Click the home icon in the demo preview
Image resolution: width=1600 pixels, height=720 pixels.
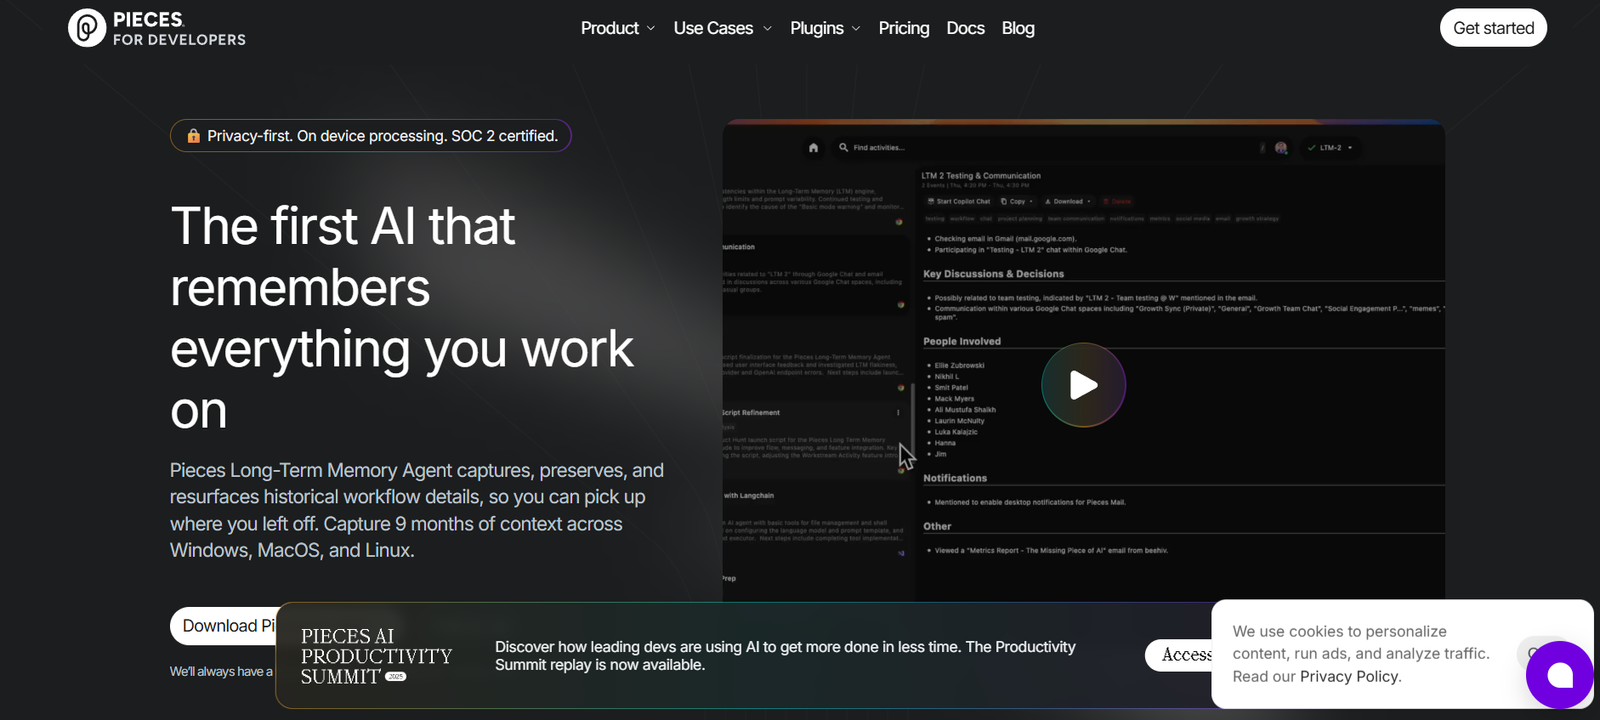click(x=813, y=148)
